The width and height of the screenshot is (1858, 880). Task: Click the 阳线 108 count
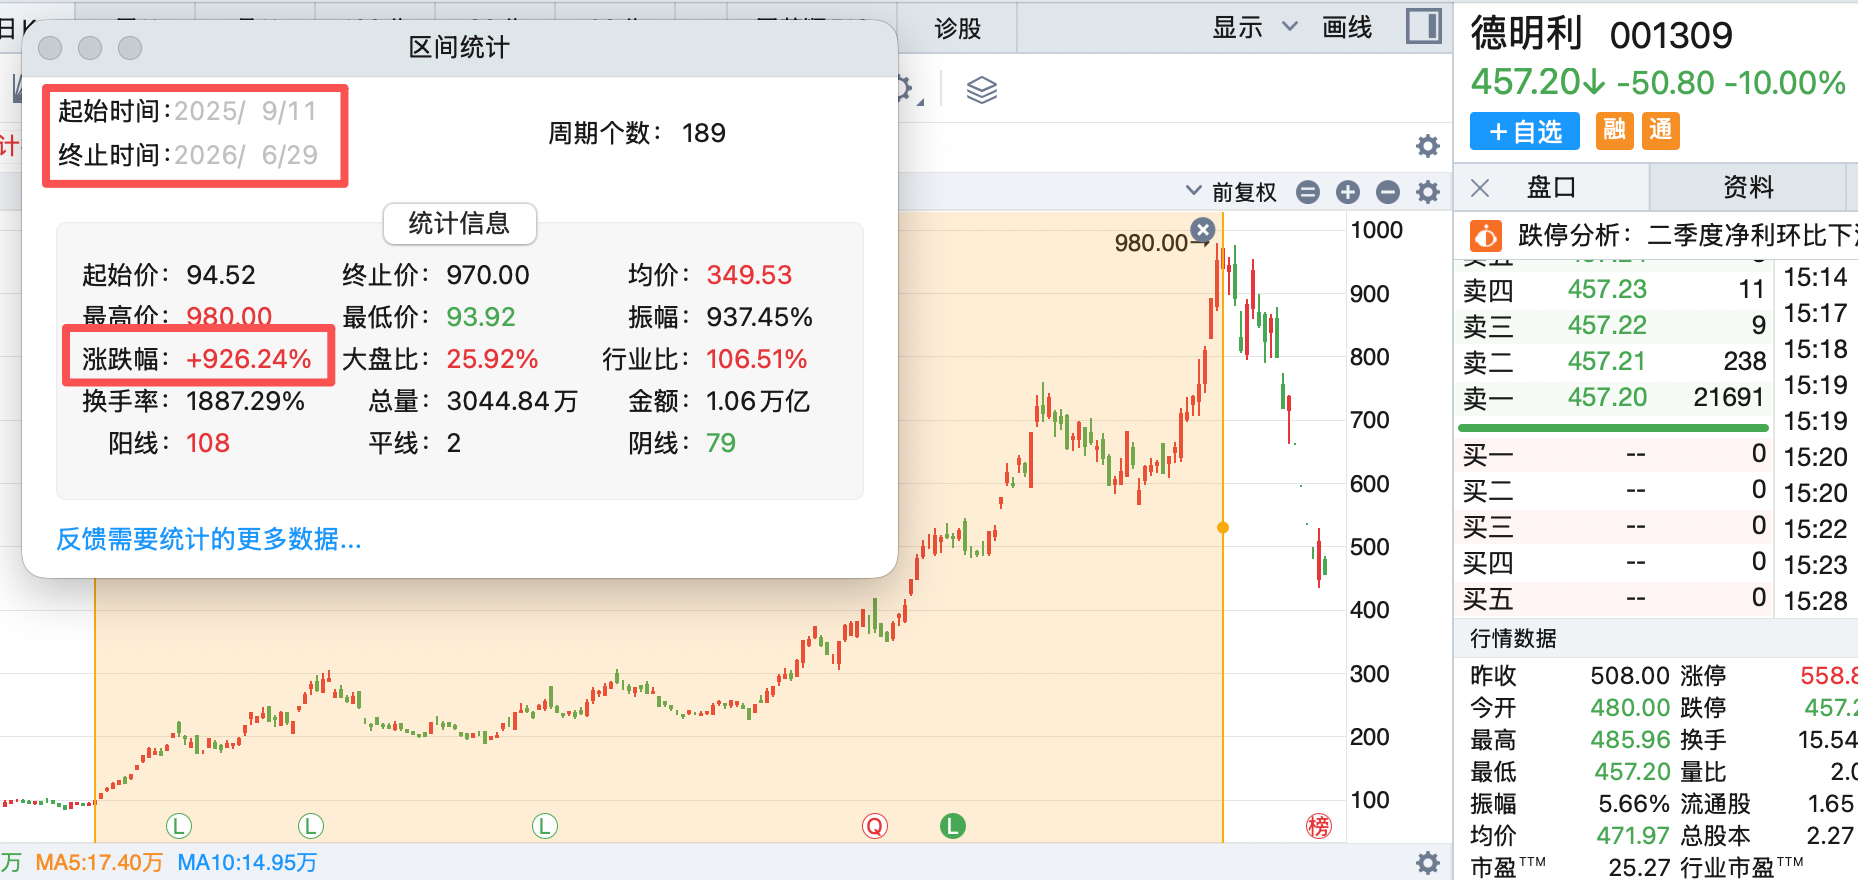pos(208,443)
